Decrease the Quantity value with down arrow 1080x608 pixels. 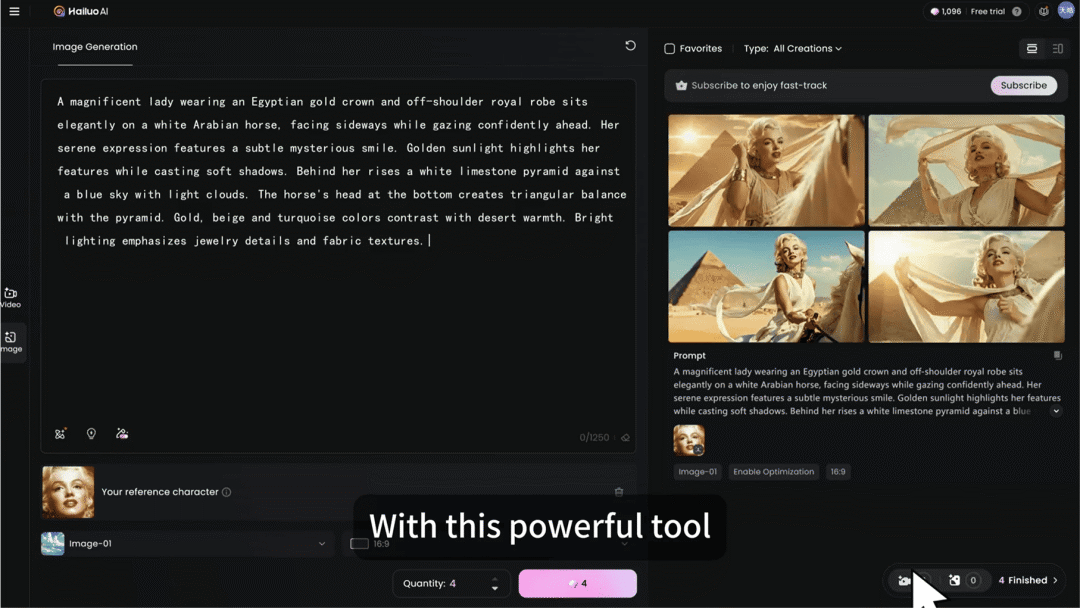(x=495, y=588)
